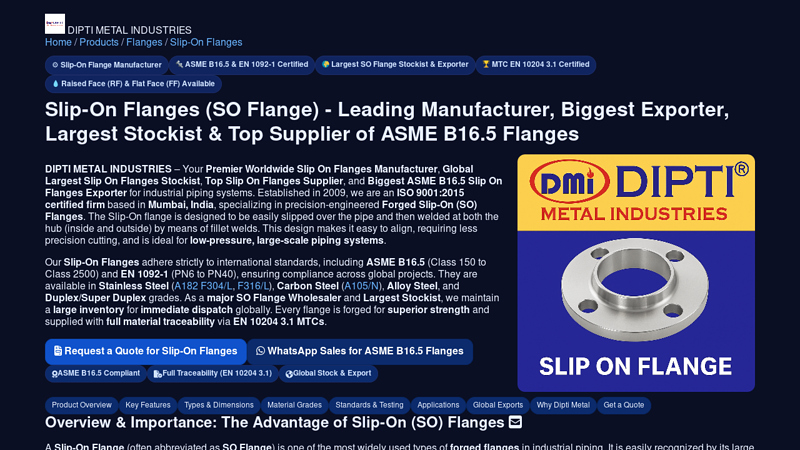Click the globe icon on Largest SO Flange Stockist badge
Viewport: 800px width, 450px height.
pyautogui.click(x=326, y=64)
